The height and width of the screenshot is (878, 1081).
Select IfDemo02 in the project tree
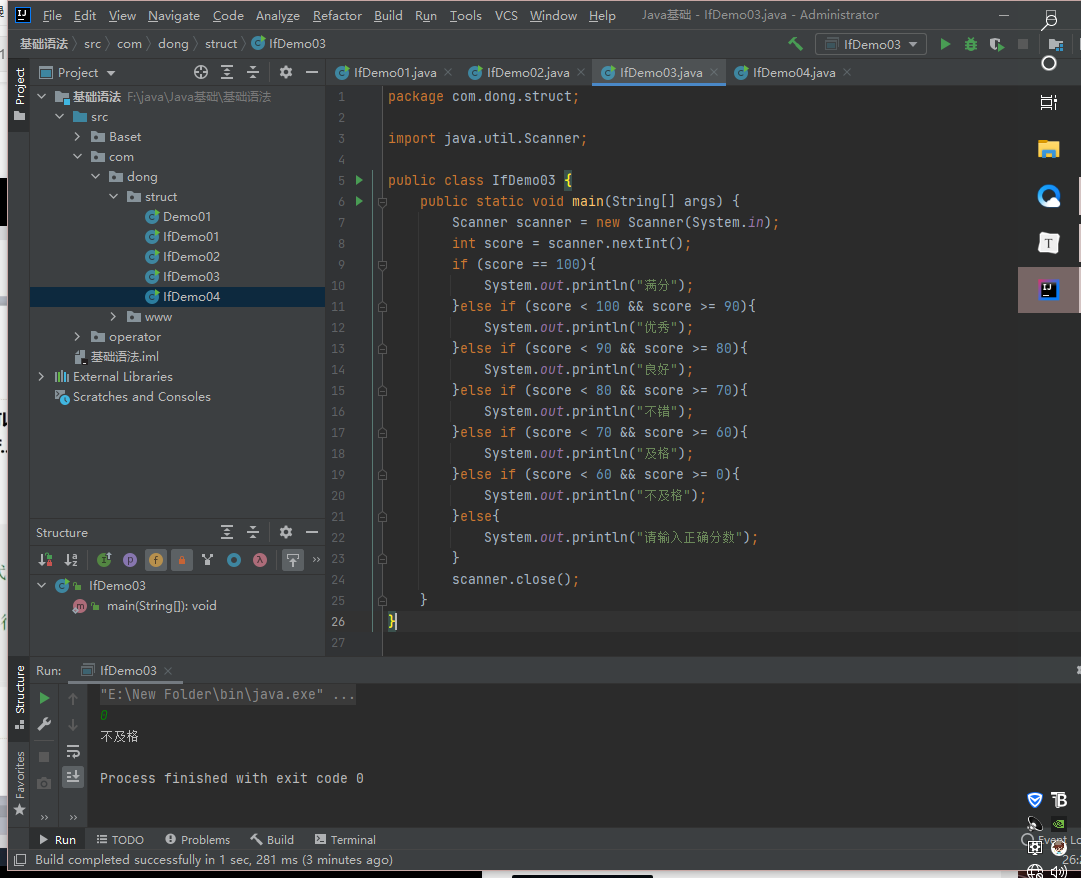click(x=191, y=257)
